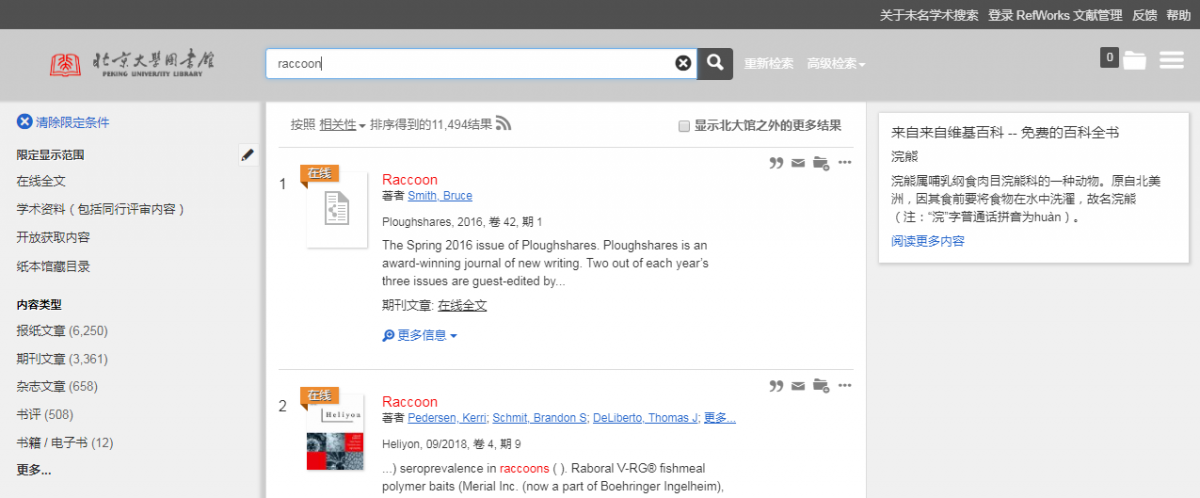
Task: Click Ploughshares, 2016, 卷 42, 期 1 text
Action: click(x=462, y=221)
